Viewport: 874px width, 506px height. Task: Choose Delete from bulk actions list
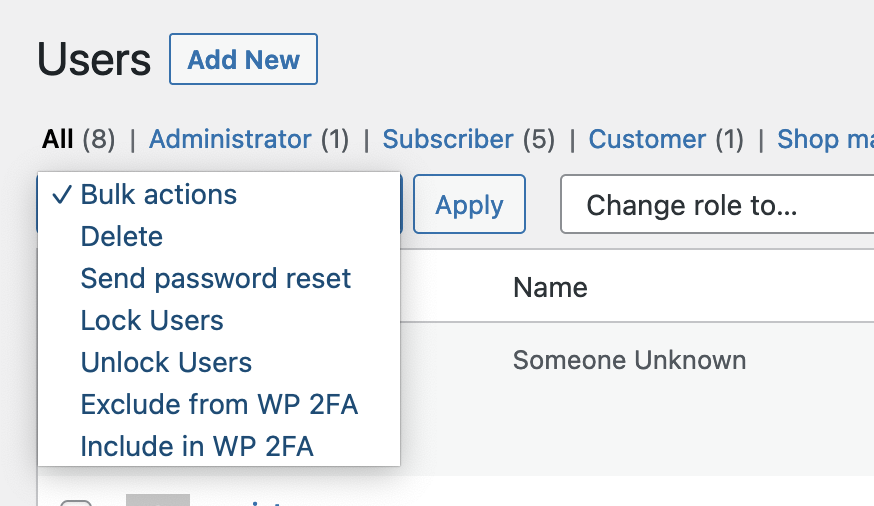pyautogui.click(x=121, y=237)
